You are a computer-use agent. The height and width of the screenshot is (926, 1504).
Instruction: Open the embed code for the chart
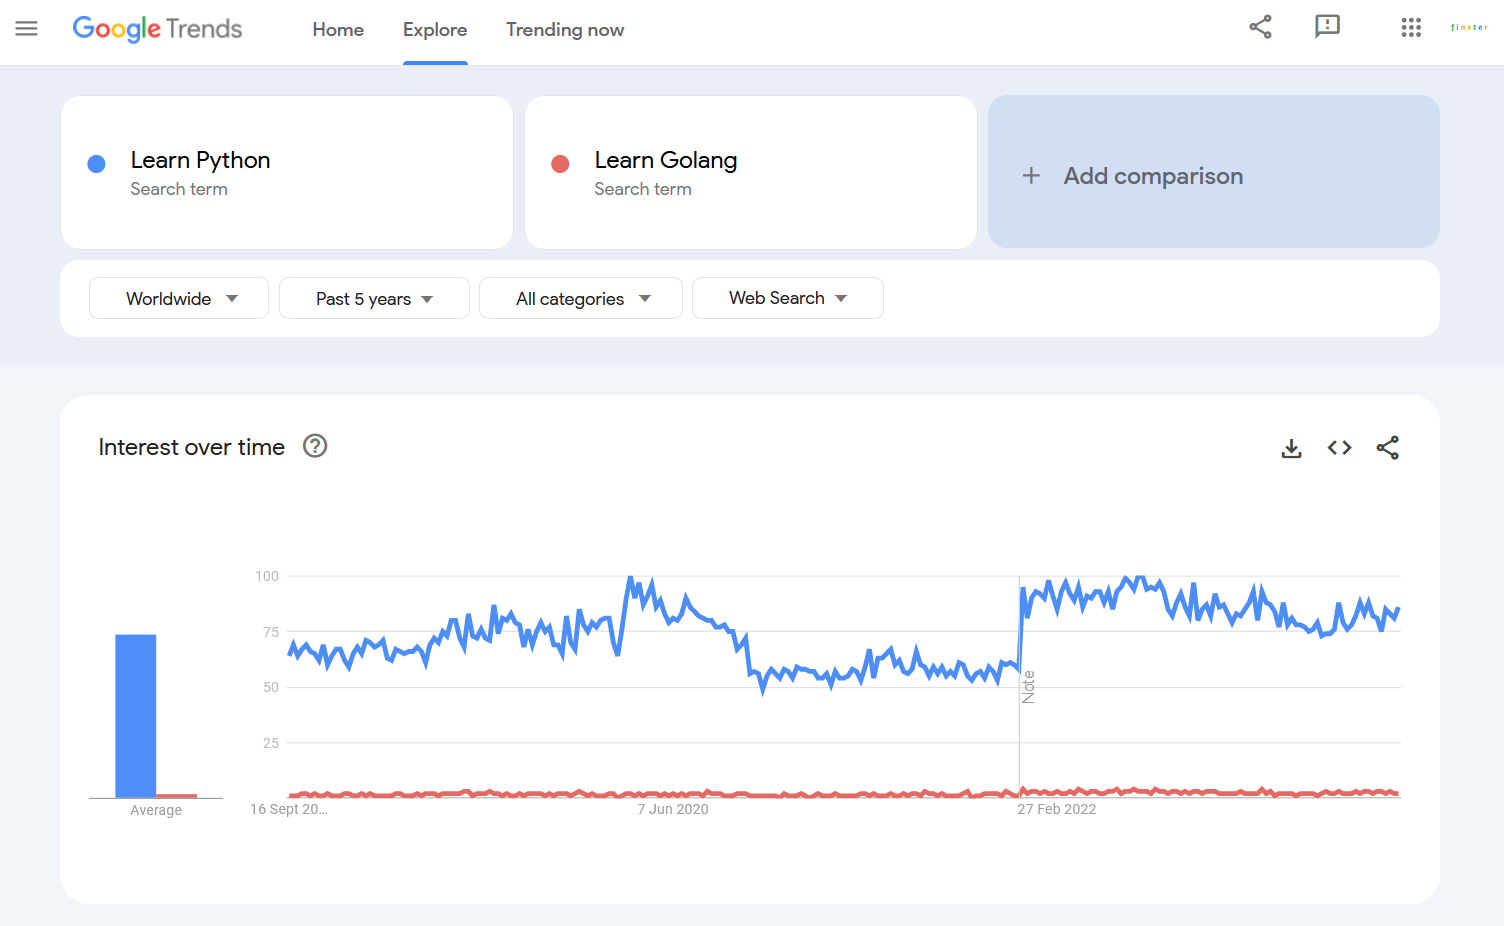coord(1339,448)
